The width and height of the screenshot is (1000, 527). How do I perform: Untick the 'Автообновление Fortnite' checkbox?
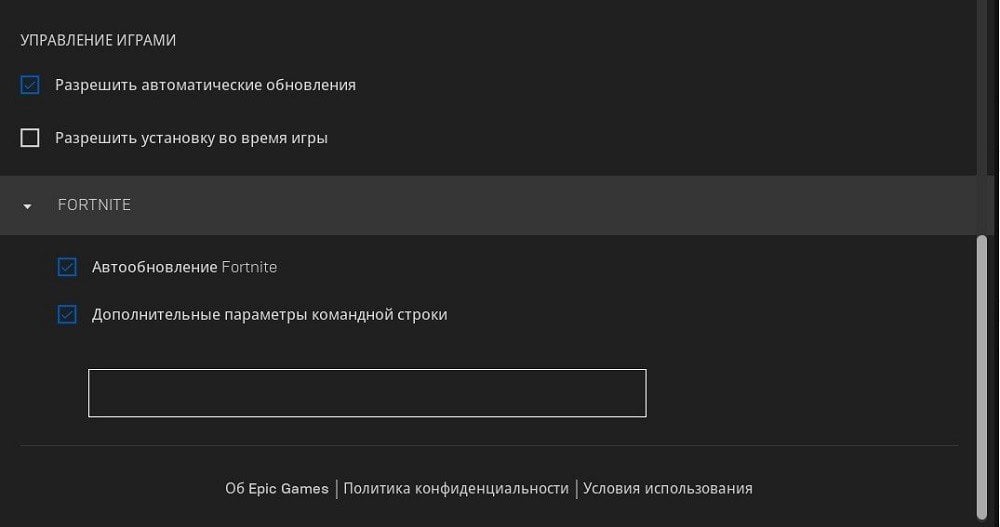point(67,267)
